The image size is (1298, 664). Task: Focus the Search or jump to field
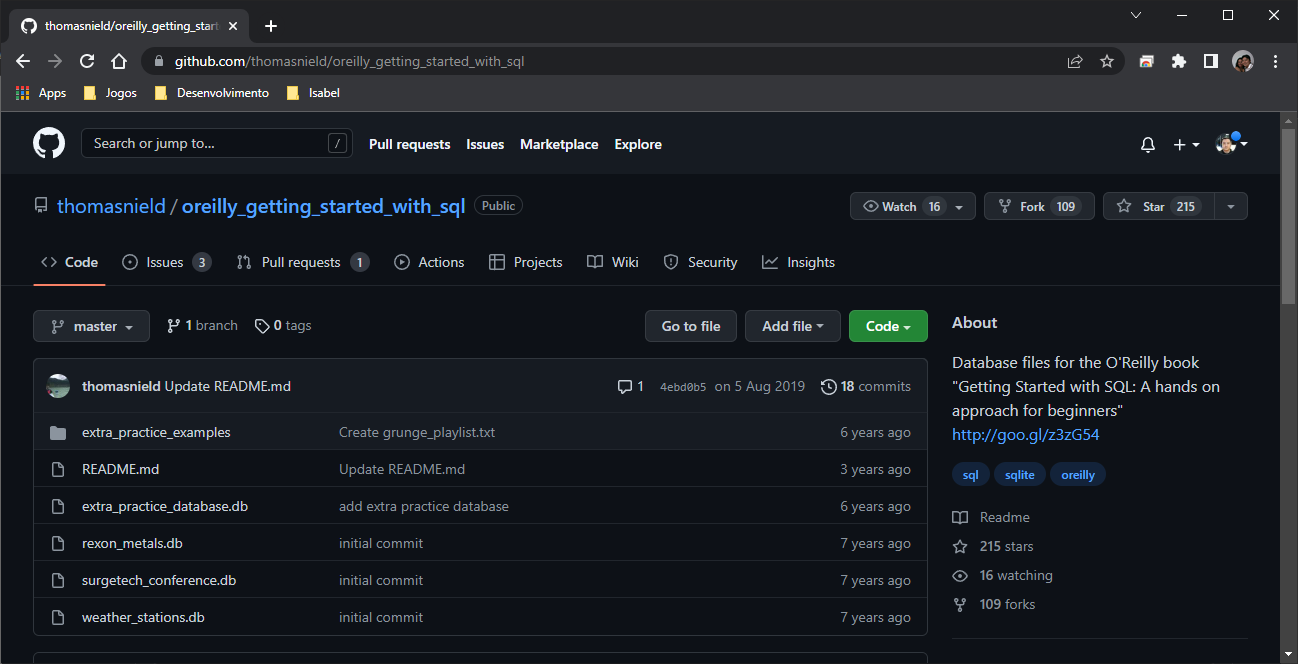(217, 144)
